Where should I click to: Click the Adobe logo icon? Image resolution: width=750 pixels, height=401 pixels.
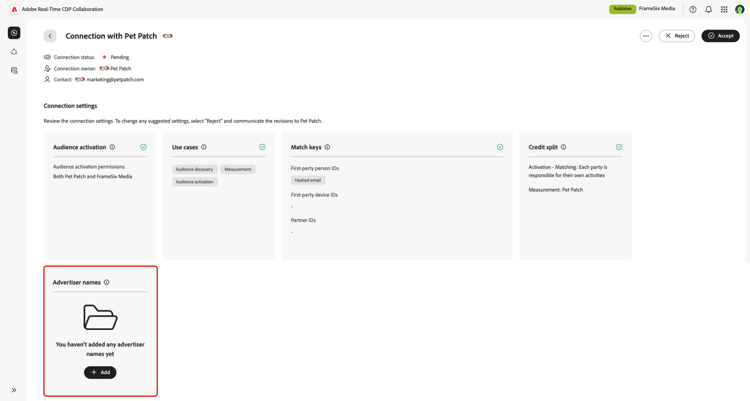14,9
